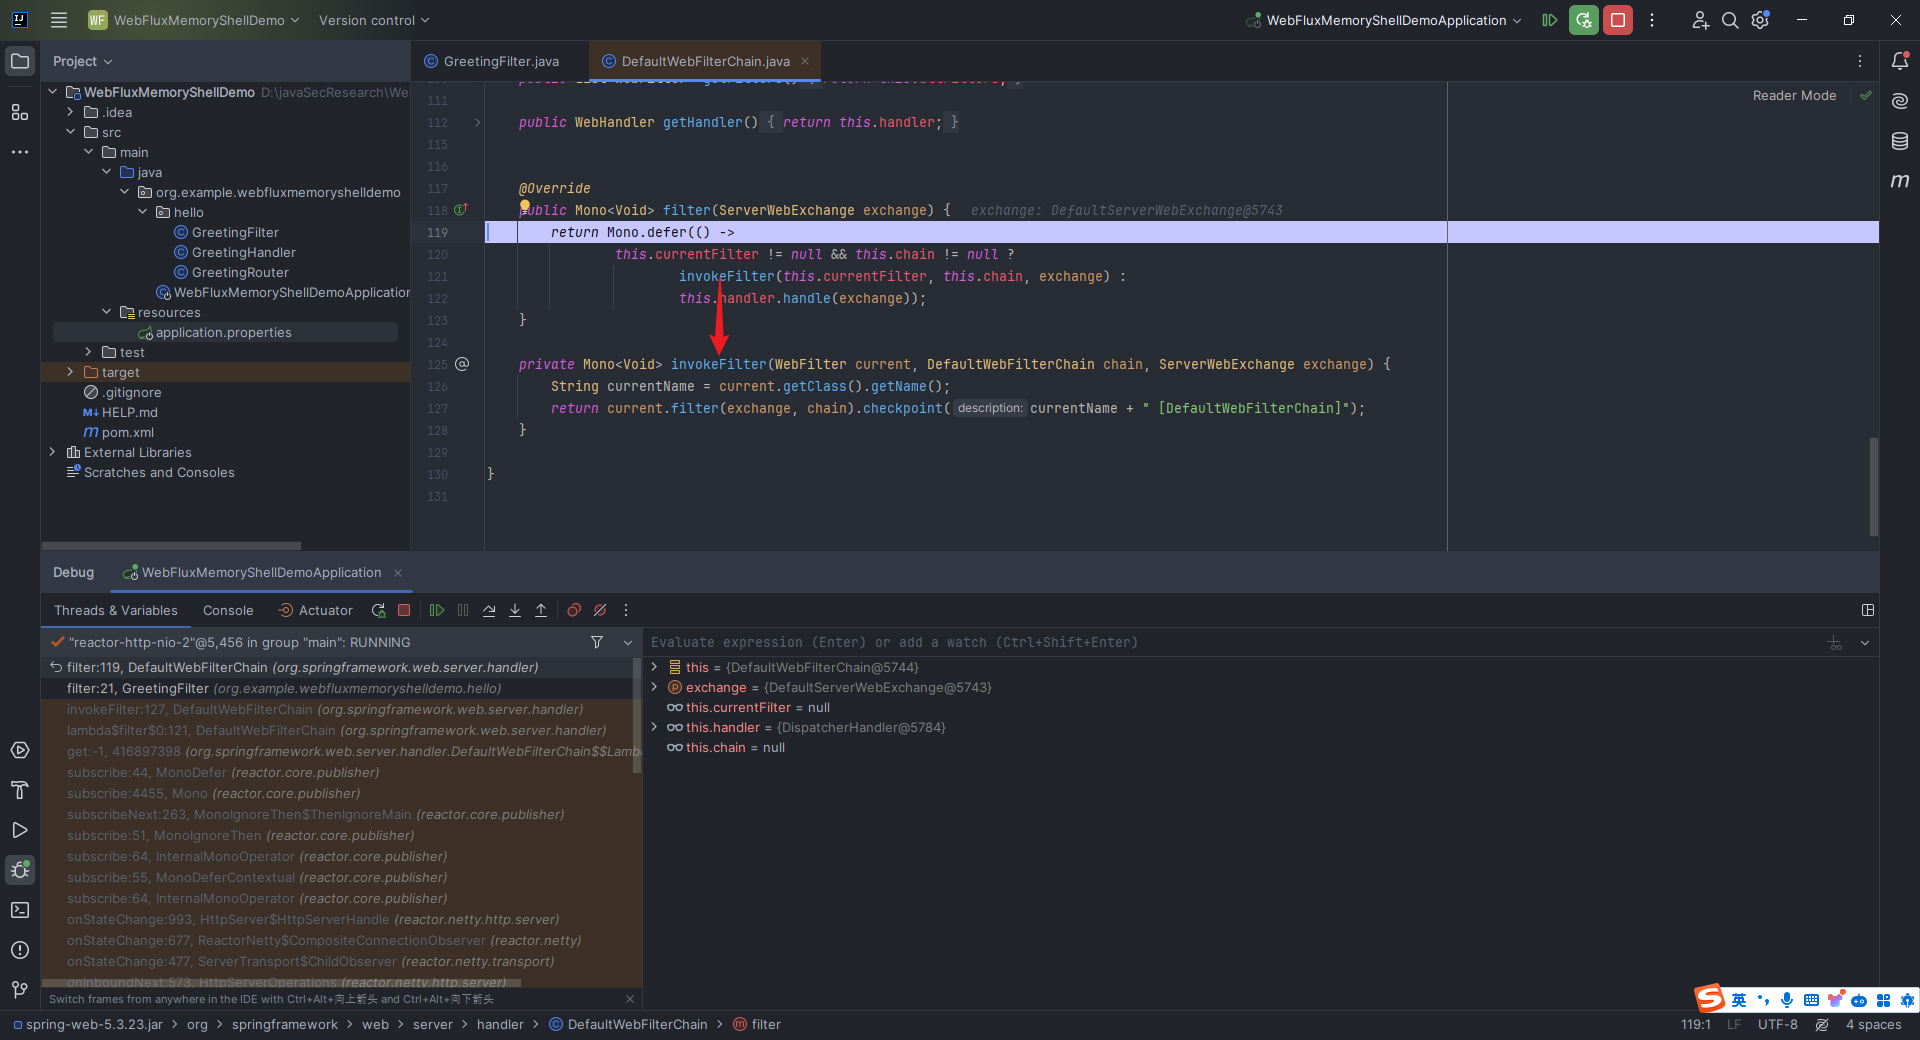Open the main hamburger menu
The image size is (1920, 1040).
click(x=59, y=20)
